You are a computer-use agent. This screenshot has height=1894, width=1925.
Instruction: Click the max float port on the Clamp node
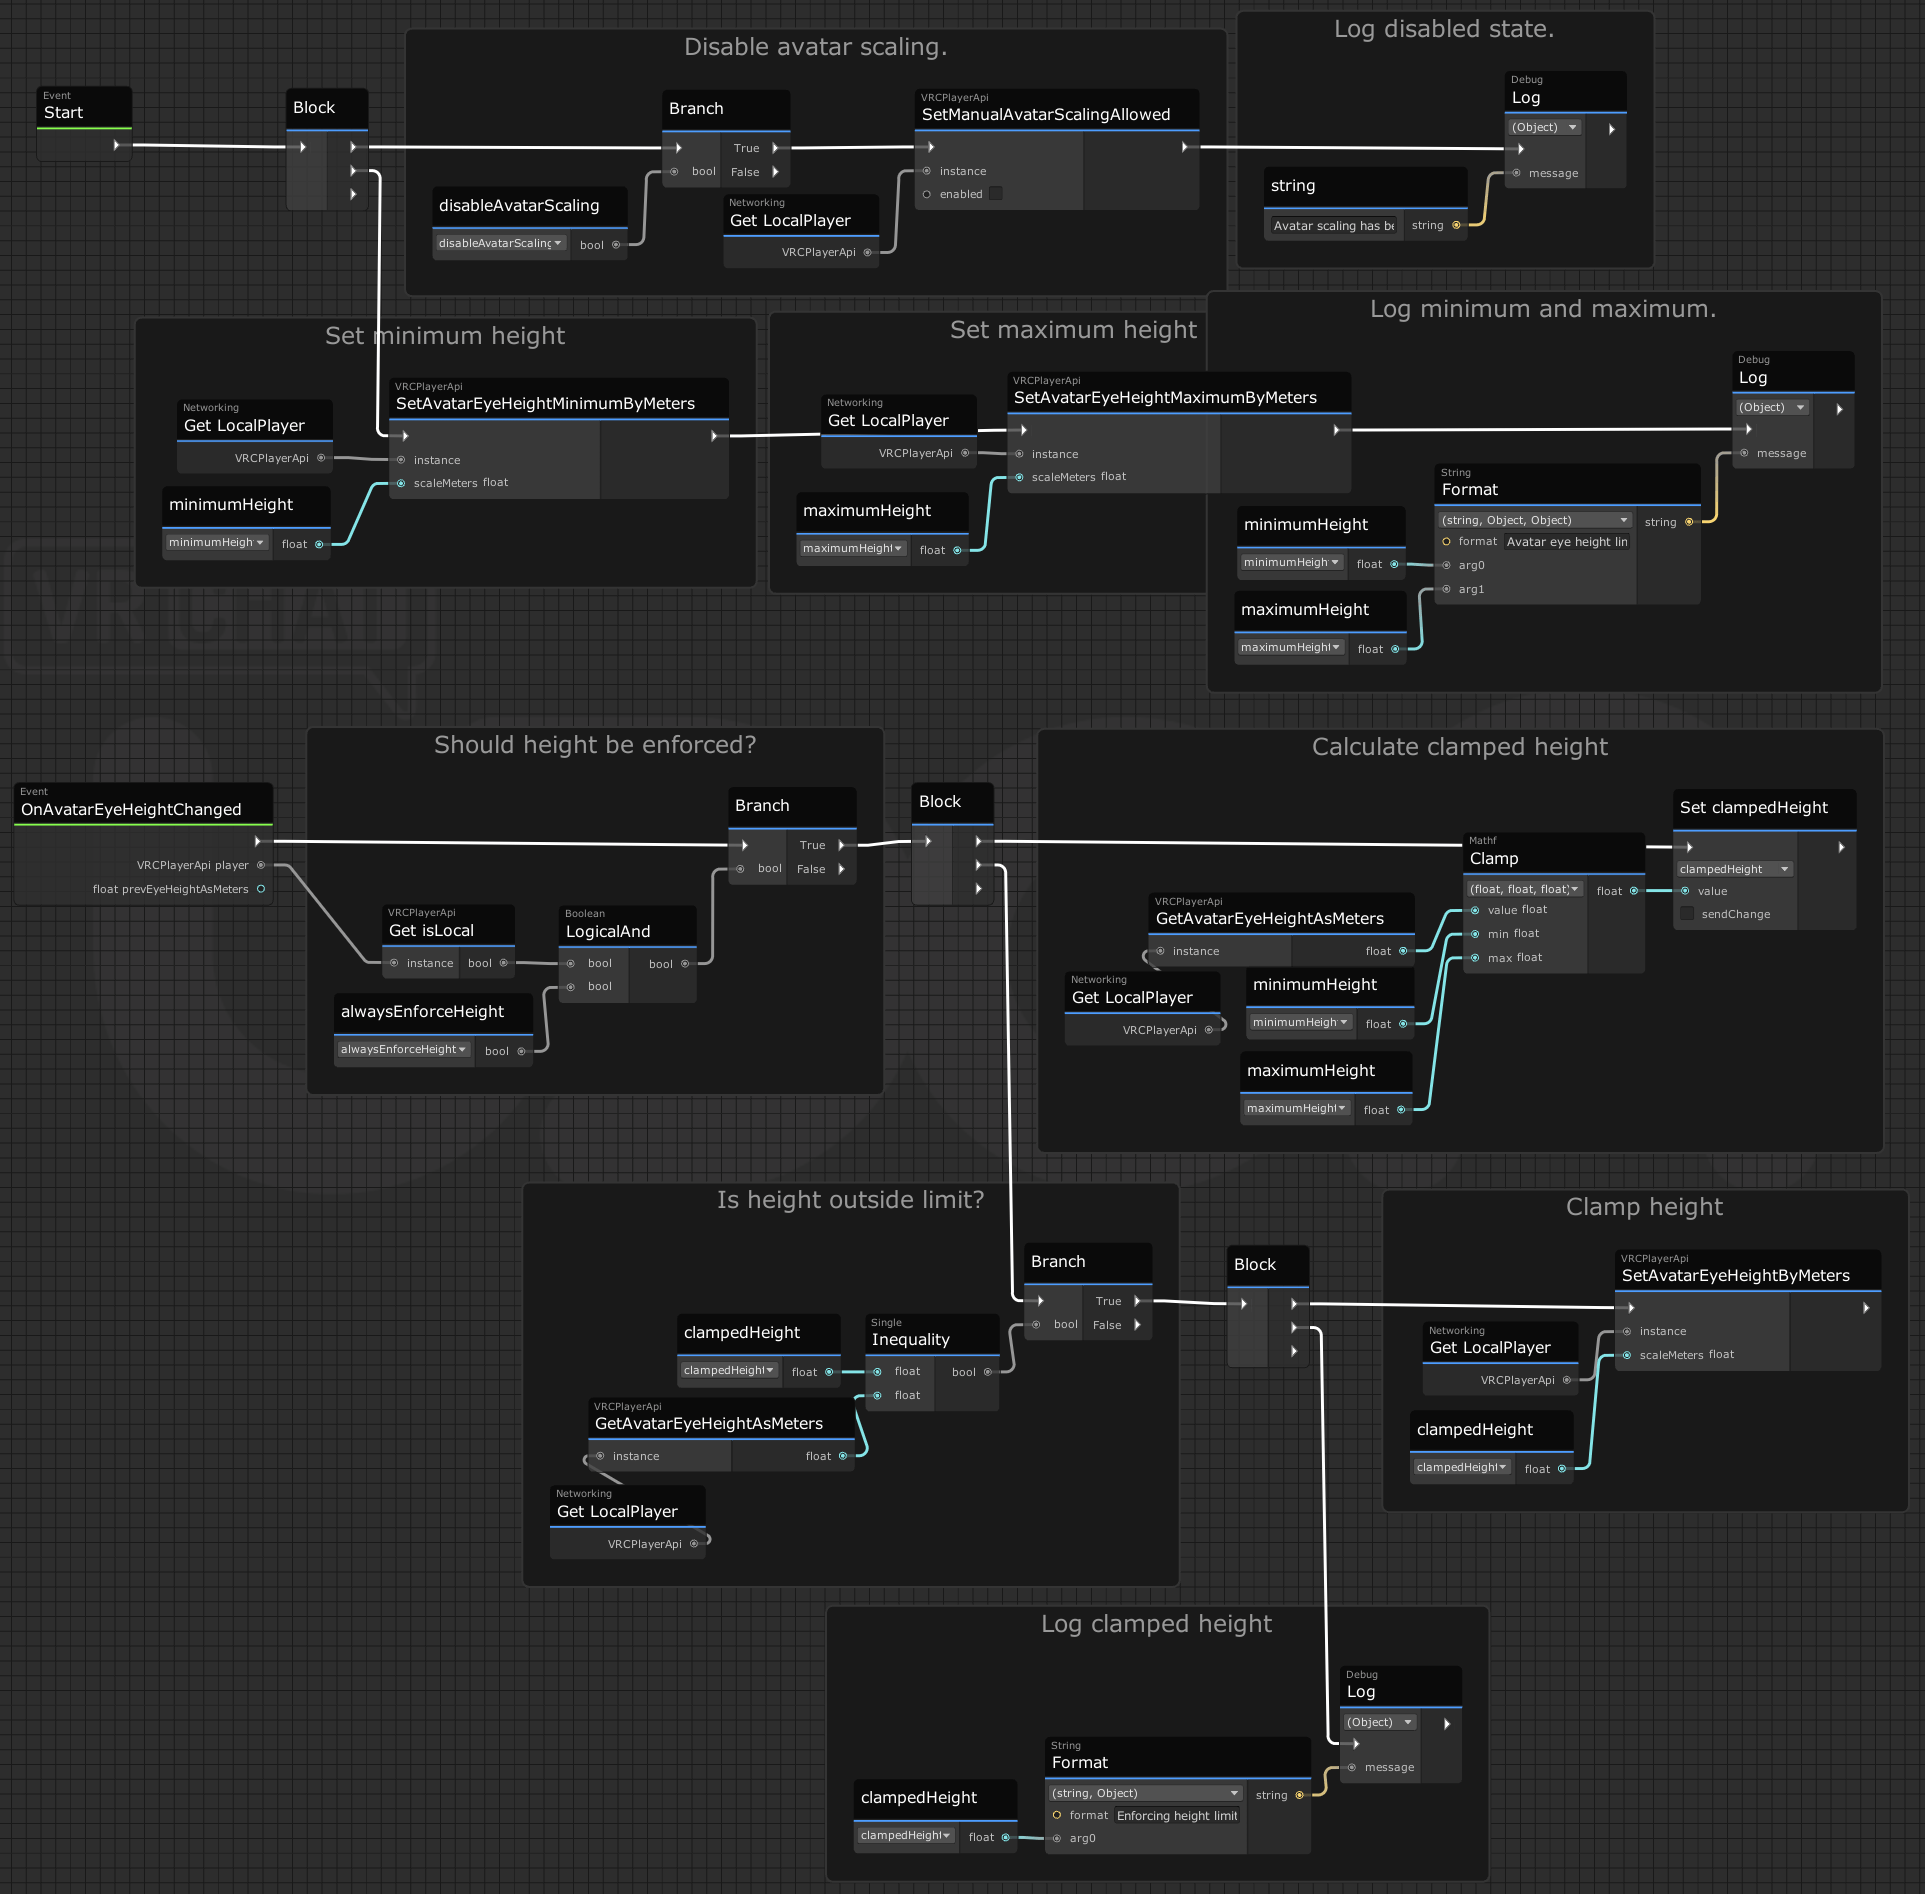click(1473, 957)
